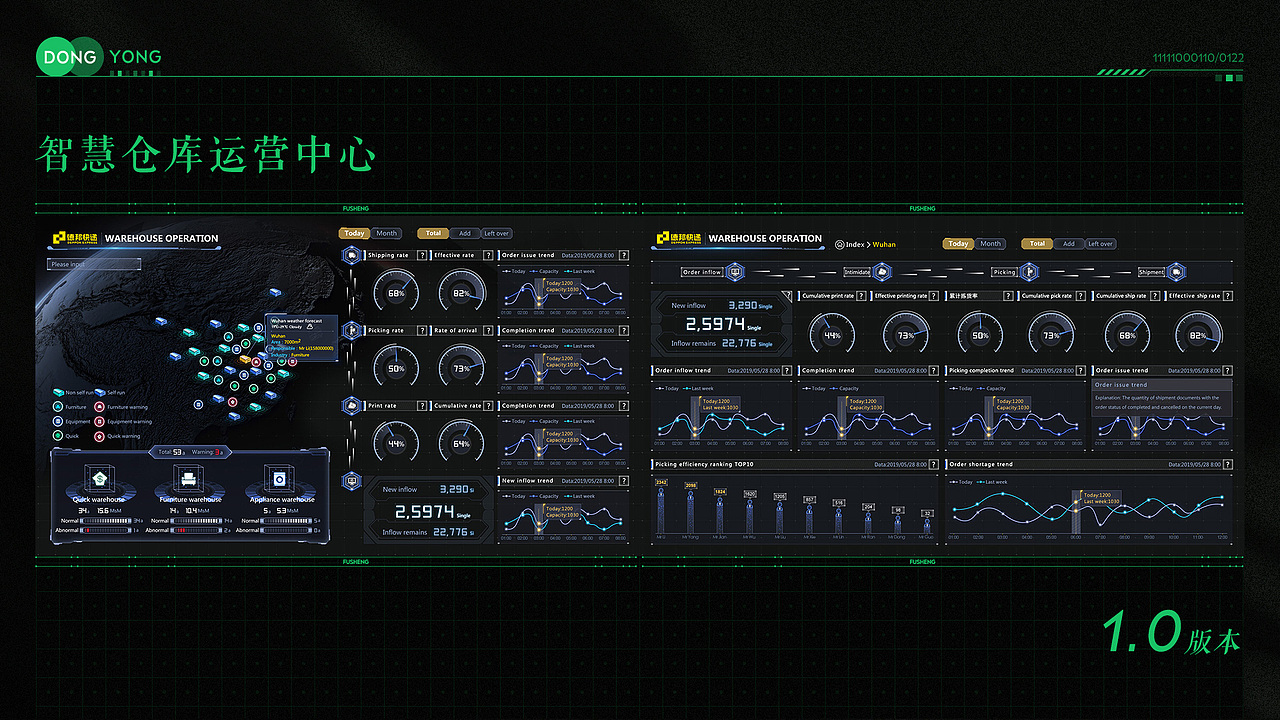This screenshot has height=720, width=1280.
Task: Select Total beside the Wuhan breadcrumb row
Action: tap(1037, 244)
